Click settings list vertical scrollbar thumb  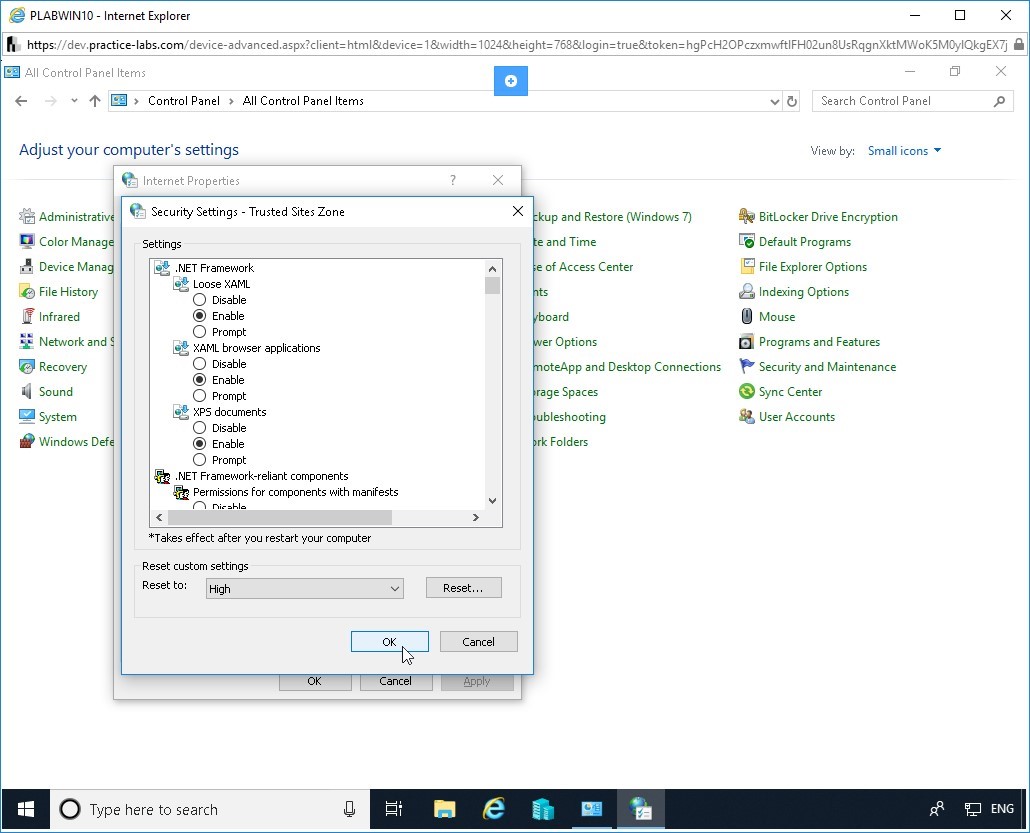click(x=493, y=285)
